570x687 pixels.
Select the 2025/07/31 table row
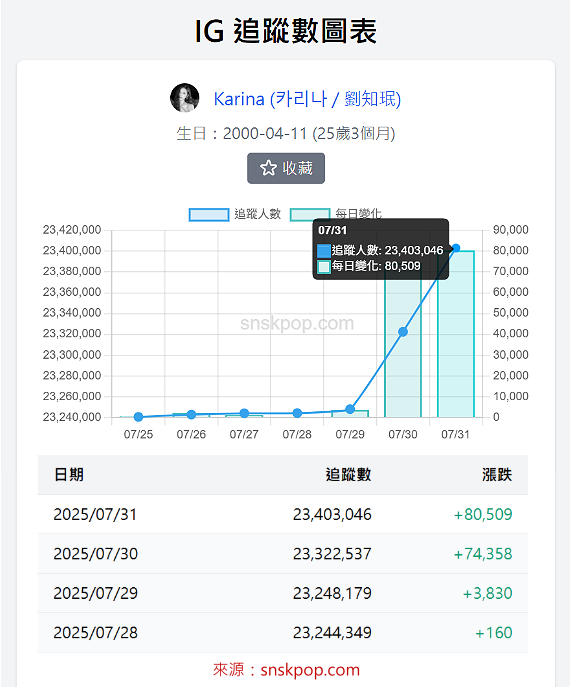point(283,514)
